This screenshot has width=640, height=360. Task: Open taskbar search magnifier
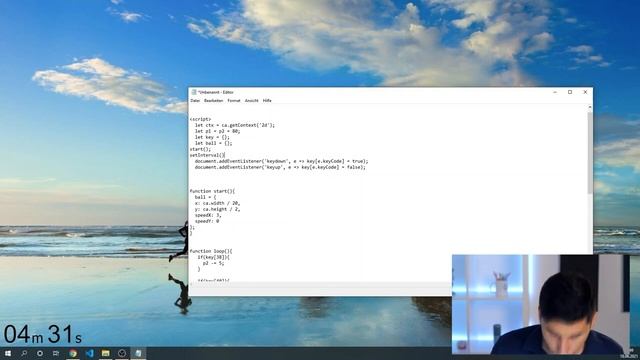(24, 353)
